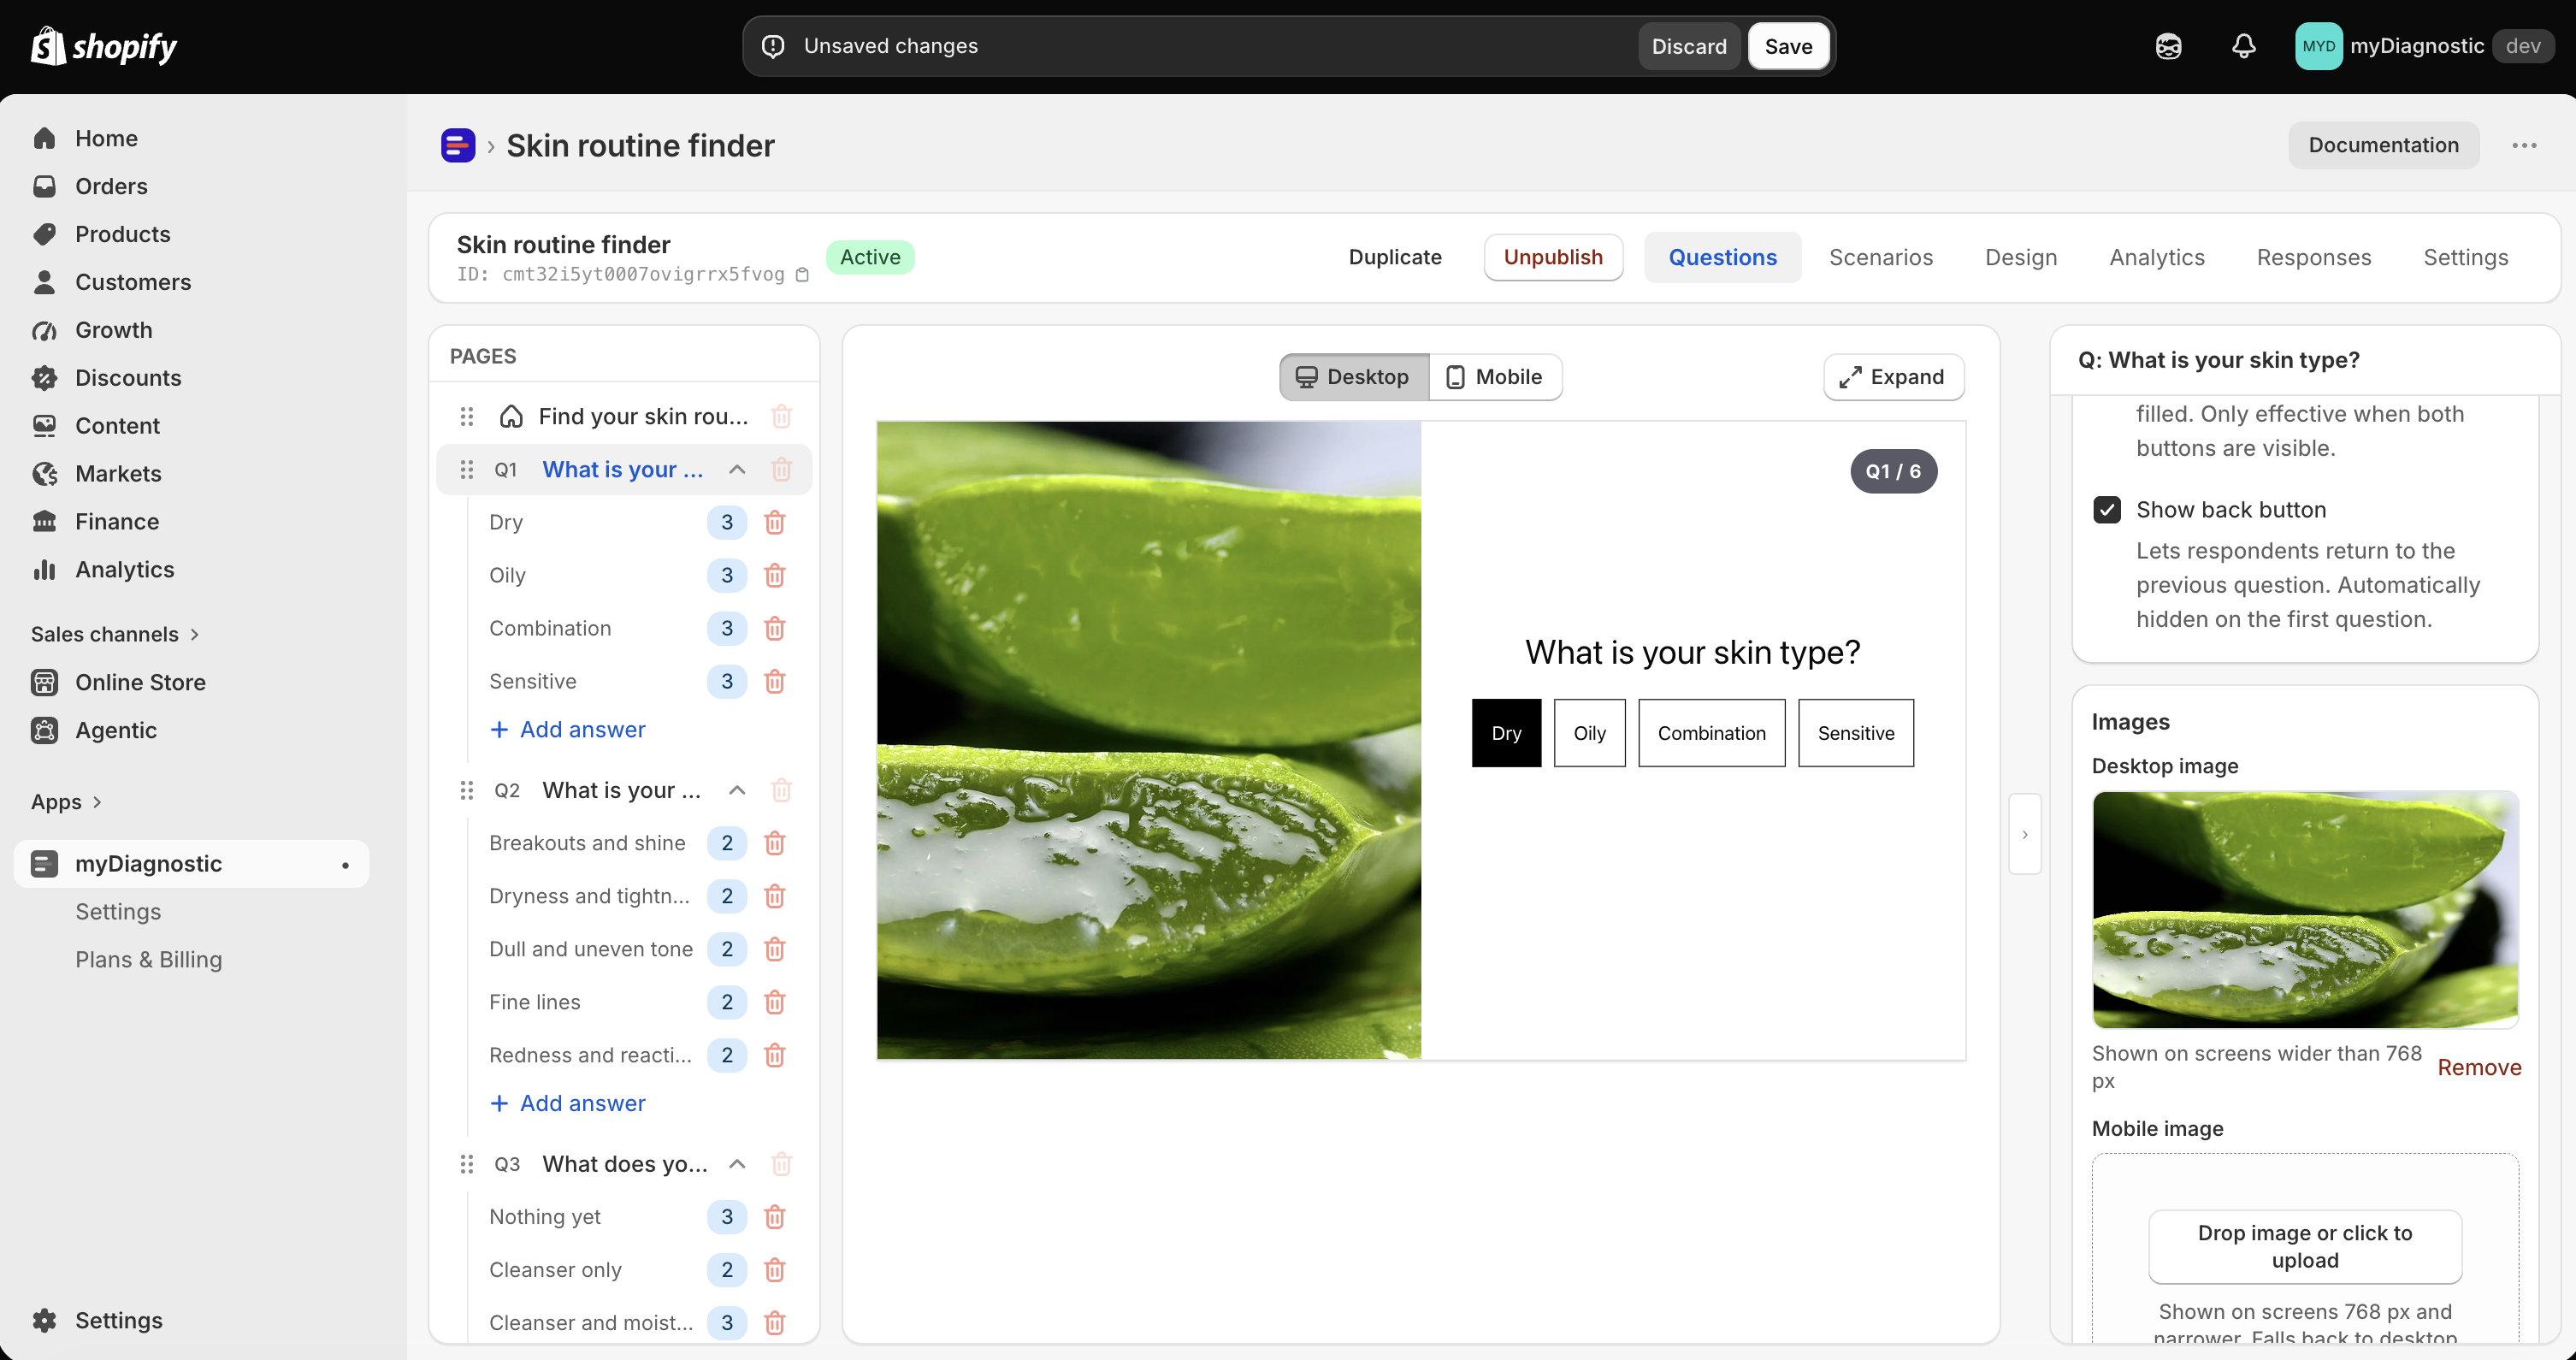This screenshot has height=1360, width=2576.
Task: Collapse the right side panel arrow
Action: coord(2025,834)
